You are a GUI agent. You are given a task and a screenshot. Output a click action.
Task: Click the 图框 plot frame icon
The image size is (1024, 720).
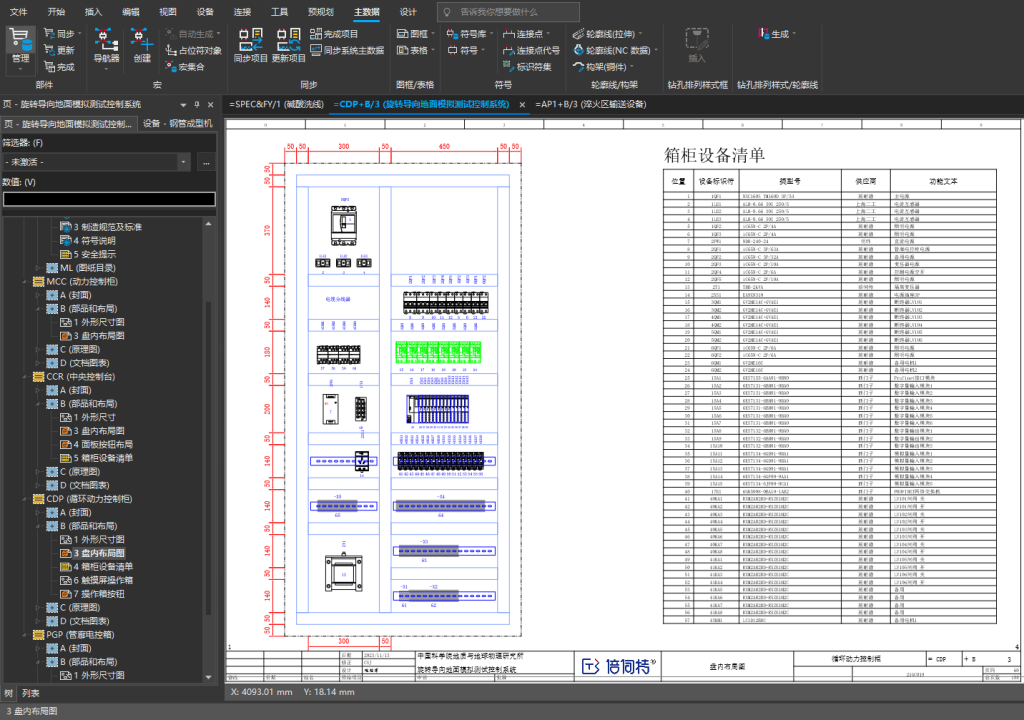402,33
